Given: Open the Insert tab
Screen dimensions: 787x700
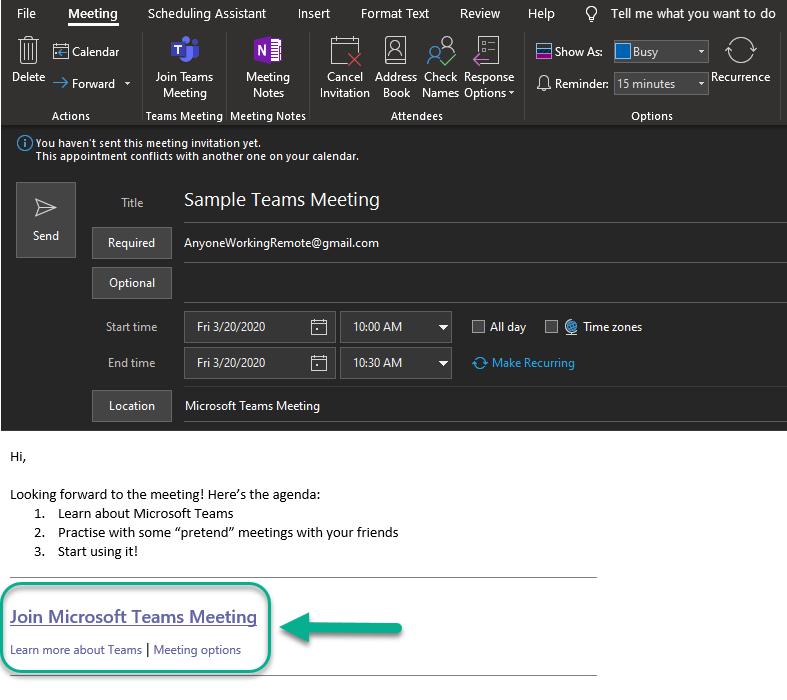Looking at the screenshot, I should [x=314, y=14].
